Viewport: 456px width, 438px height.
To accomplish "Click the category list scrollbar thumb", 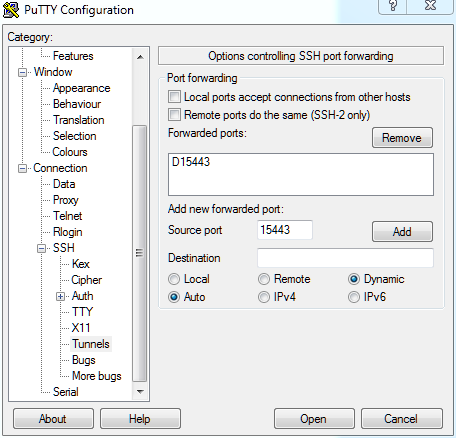I will coord(140,253).
